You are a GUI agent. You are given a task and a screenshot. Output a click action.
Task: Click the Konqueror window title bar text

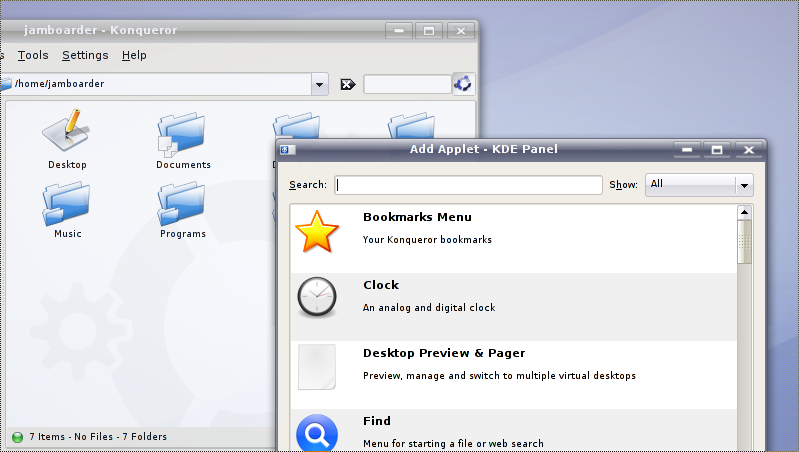pos(100,30)
